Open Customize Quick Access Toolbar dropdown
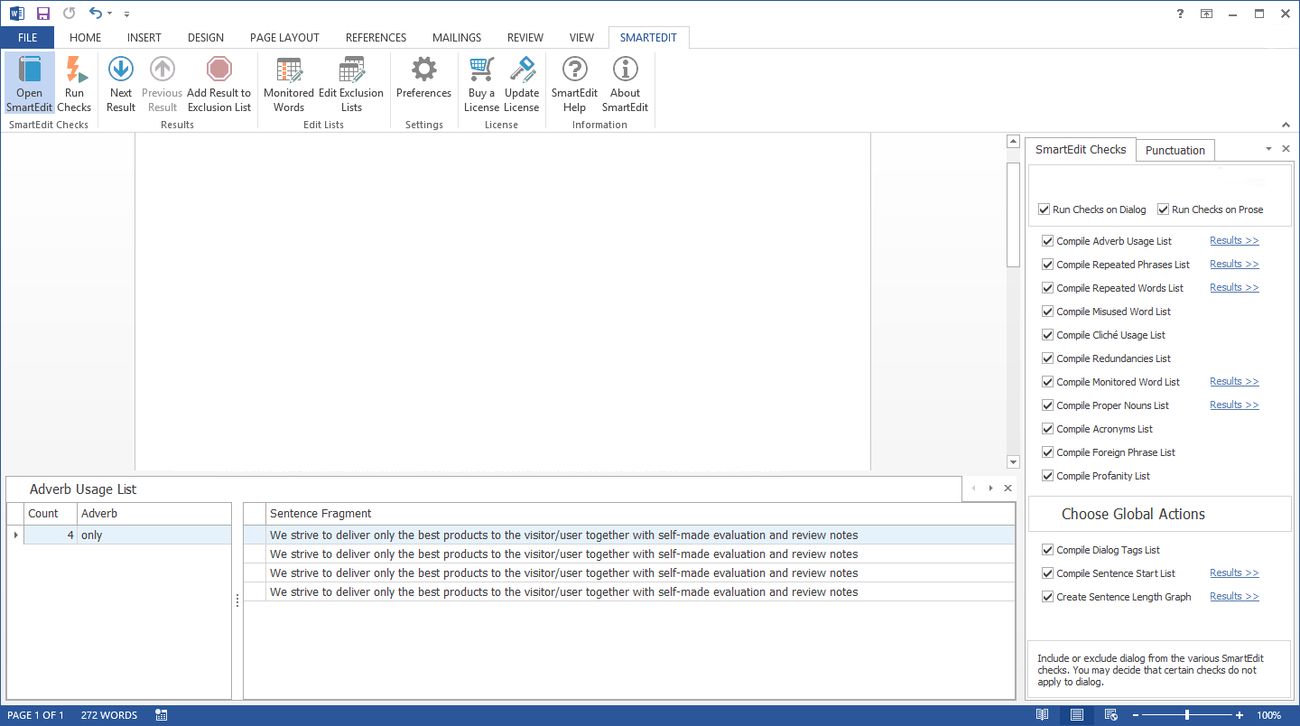 tap(127, 14)
